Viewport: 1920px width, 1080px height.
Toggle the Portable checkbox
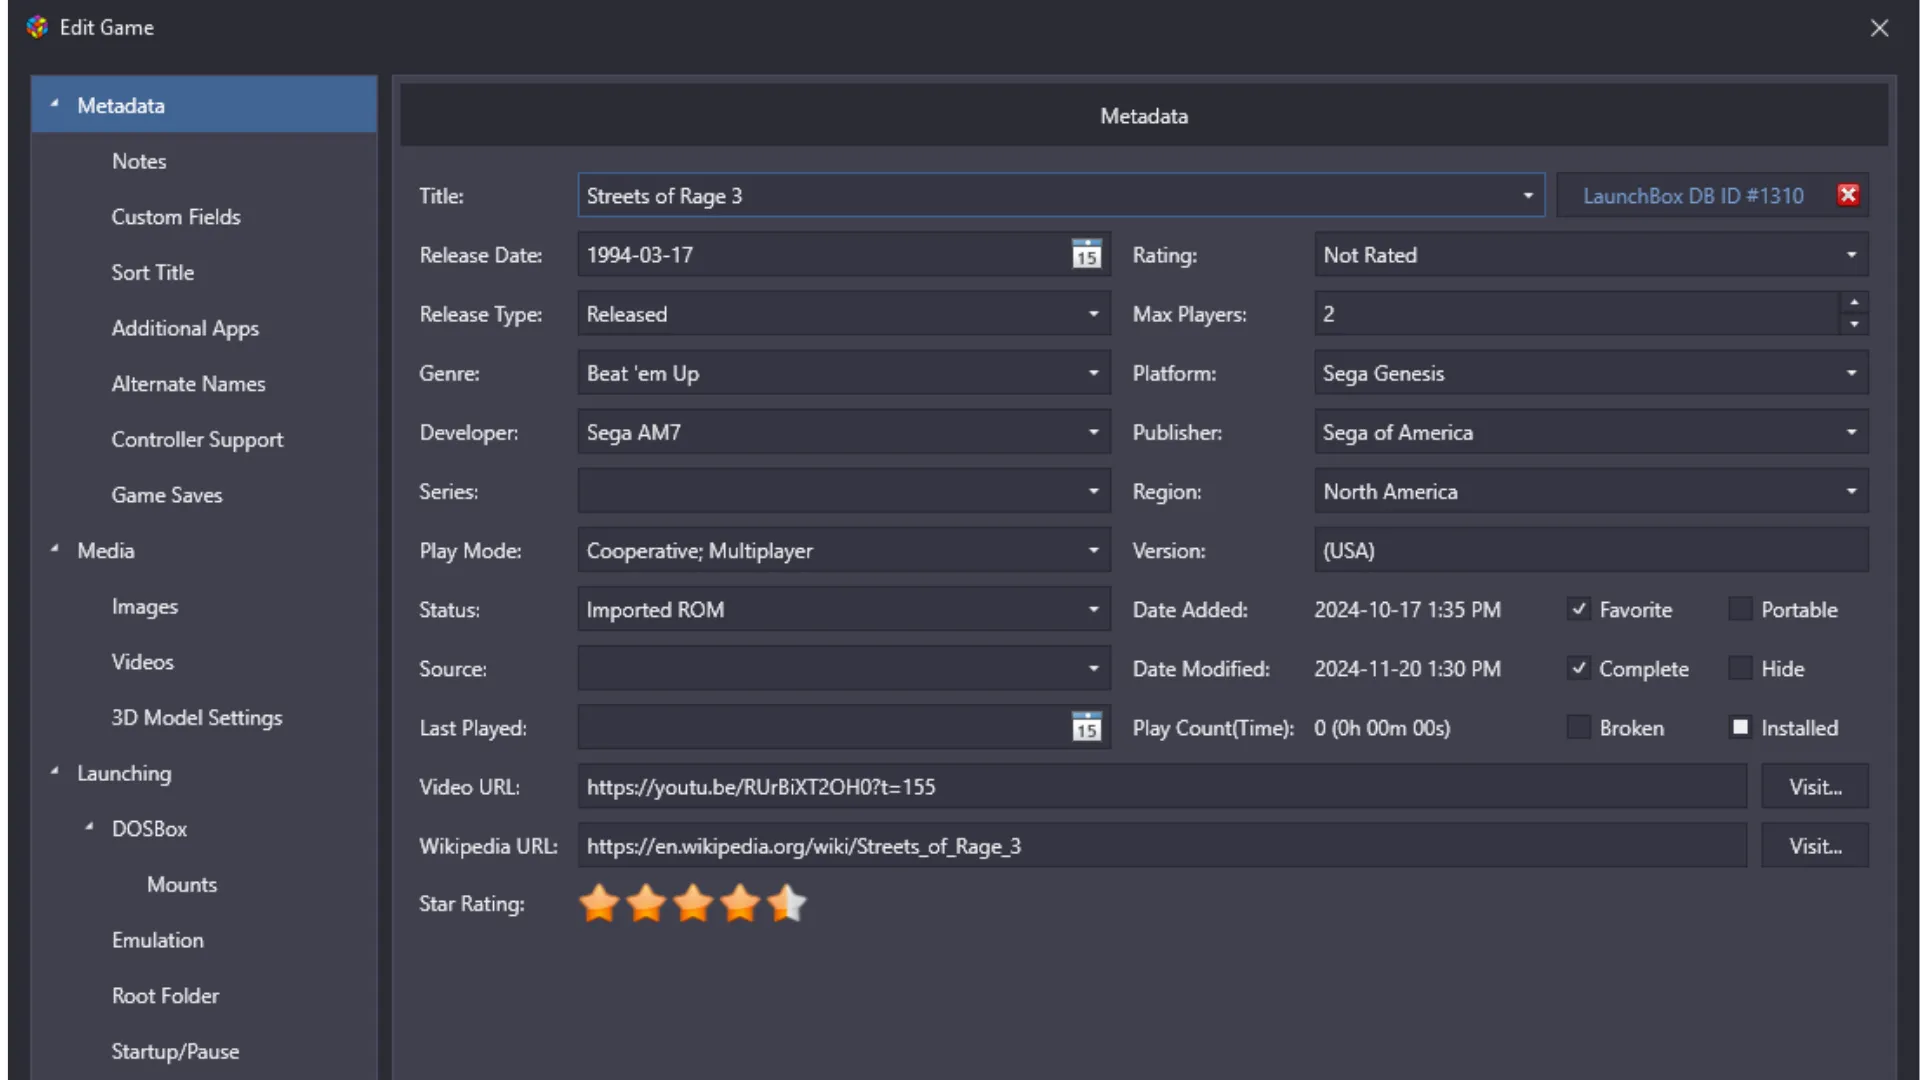1740,609
